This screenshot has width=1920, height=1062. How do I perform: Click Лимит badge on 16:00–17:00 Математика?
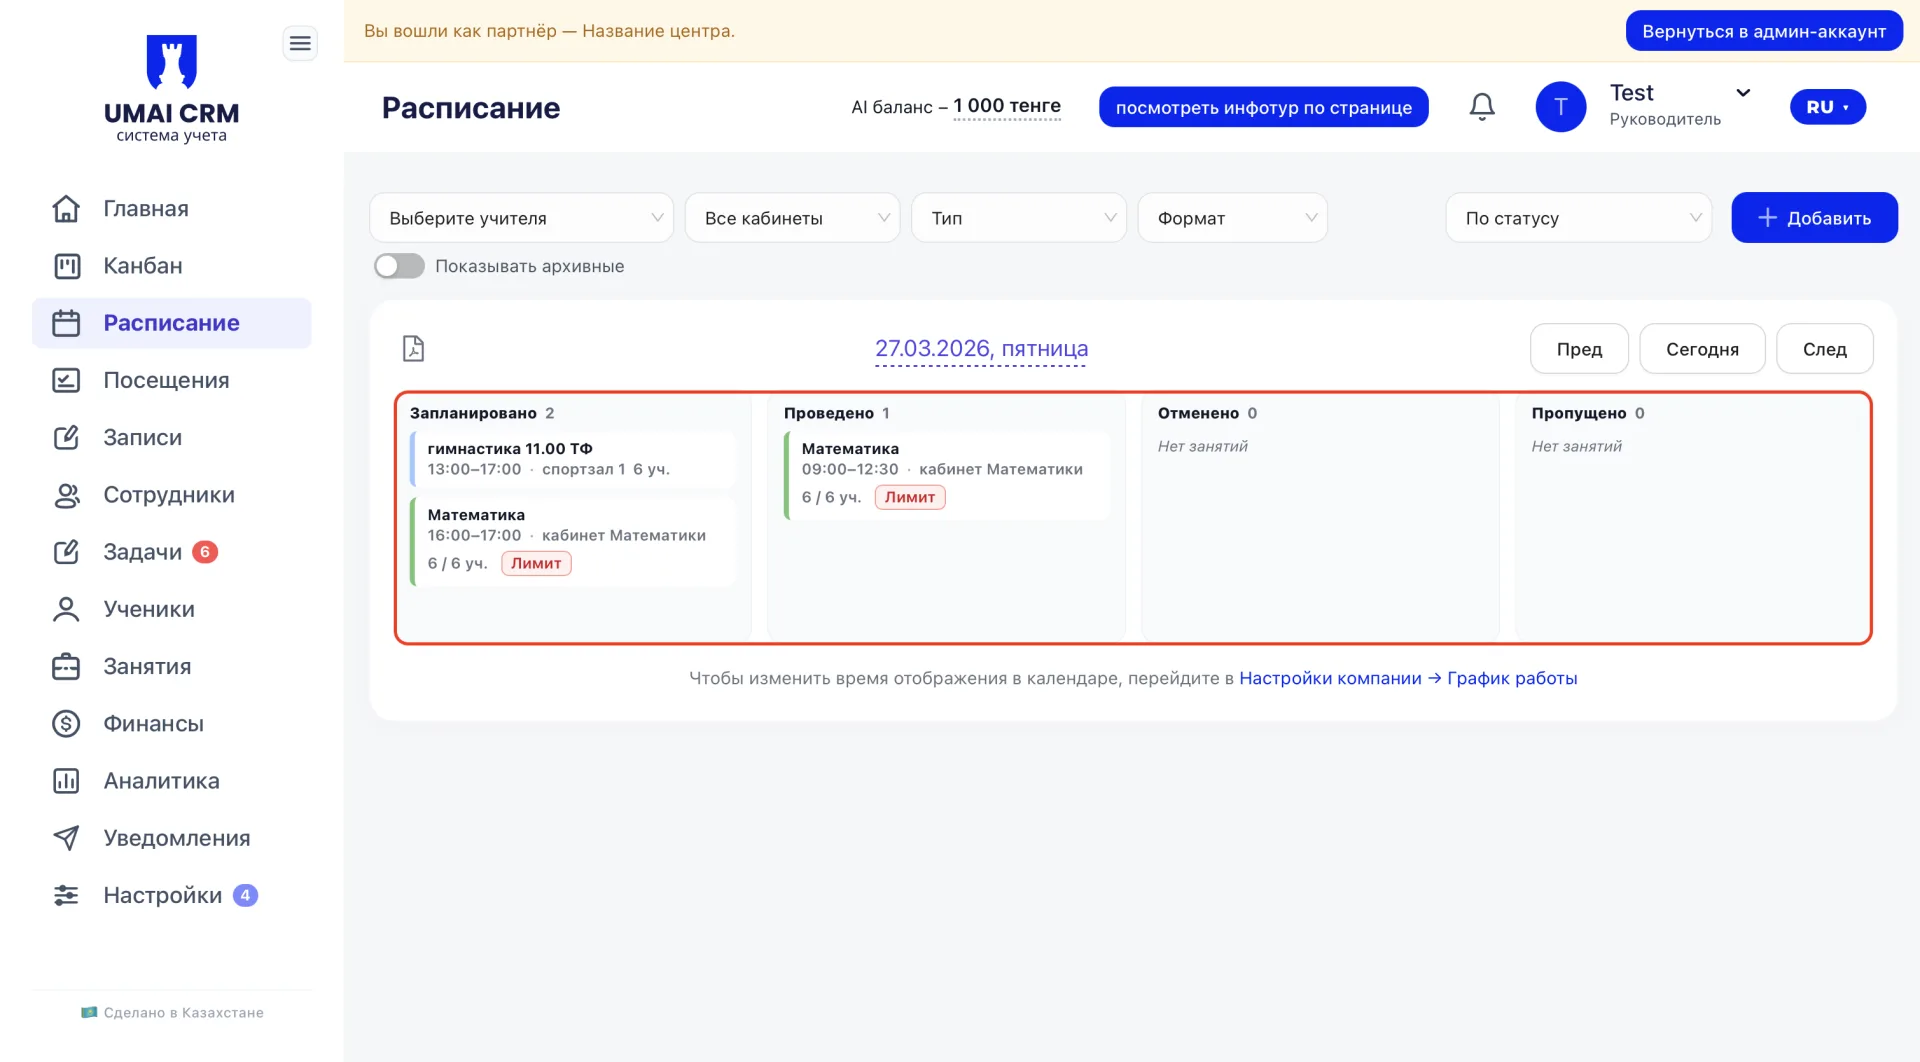tap(536, 563)
